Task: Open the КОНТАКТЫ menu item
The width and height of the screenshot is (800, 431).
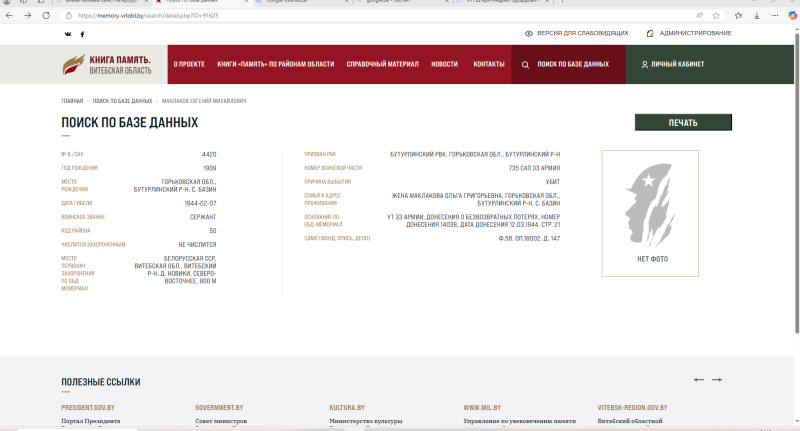Action: [x=489, y=64]
